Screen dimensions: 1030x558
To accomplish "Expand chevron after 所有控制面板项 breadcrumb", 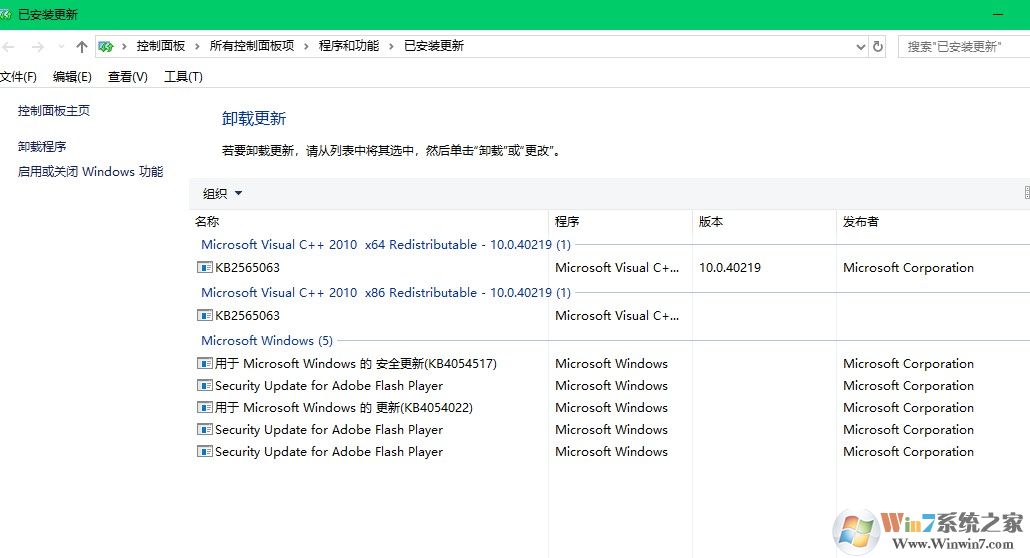I will click(x=306, y=46).
